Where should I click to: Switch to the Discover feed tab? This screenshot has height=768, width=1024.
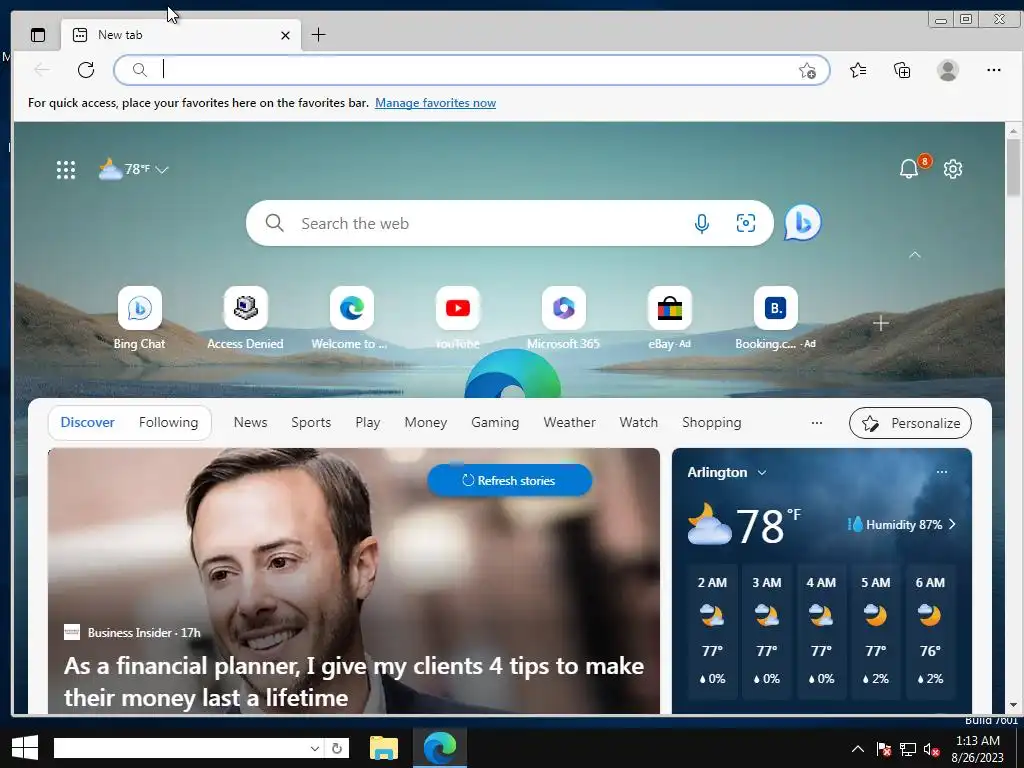click(88, 423)
